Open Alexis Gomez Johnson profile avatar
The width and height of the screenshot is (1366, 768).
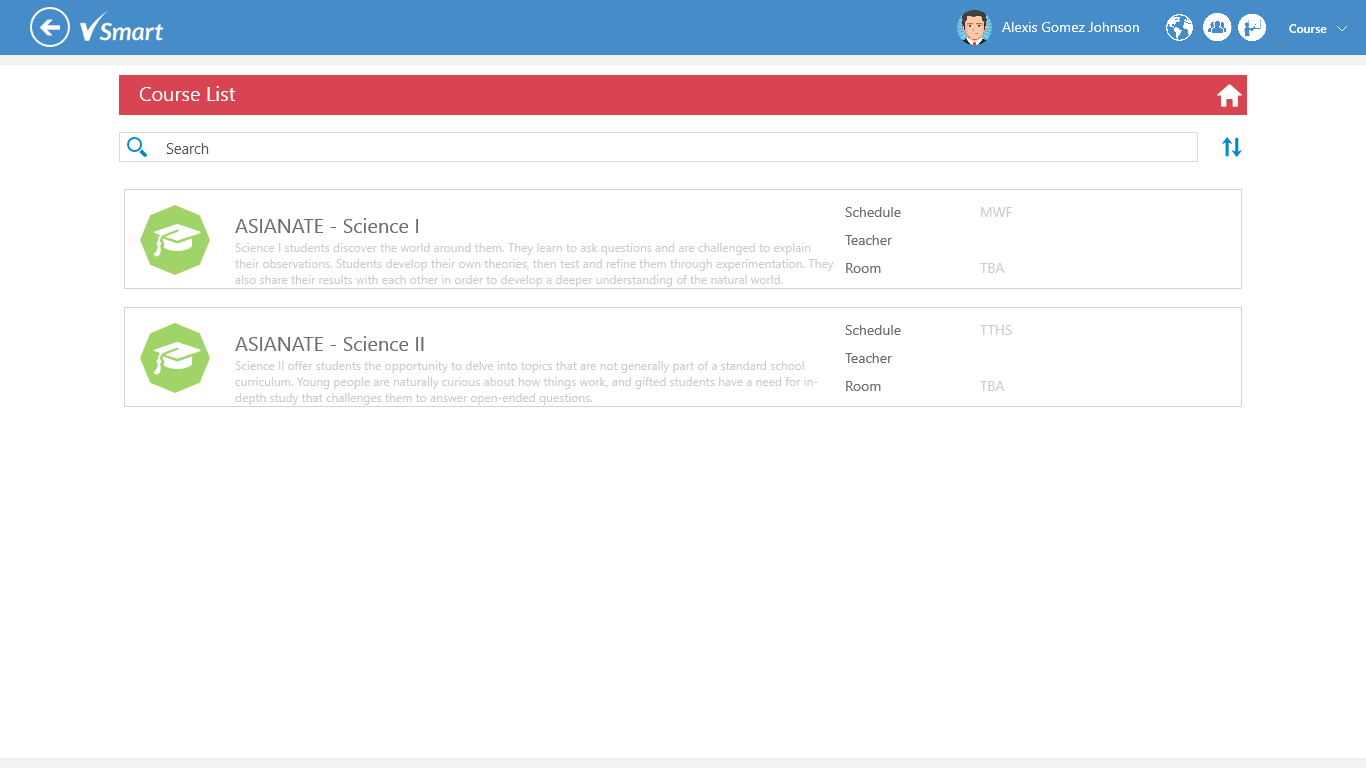pyautogui.click(x=973, y=28)
